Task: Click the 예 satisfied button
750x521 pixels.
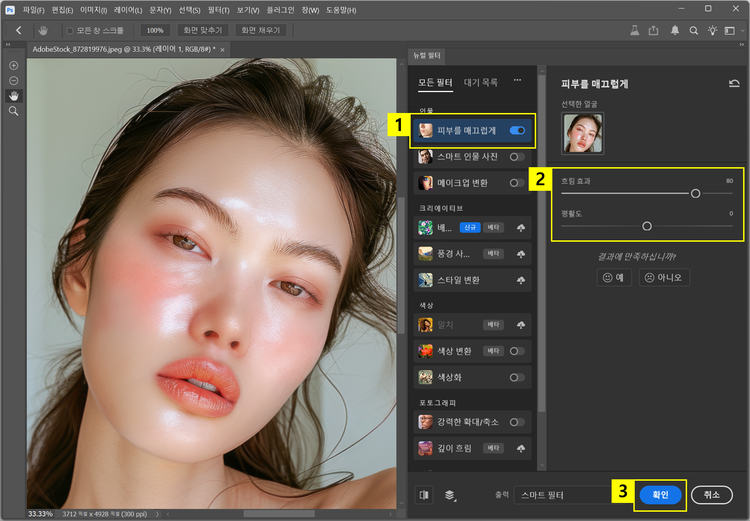Action: [x=614, y=277]
